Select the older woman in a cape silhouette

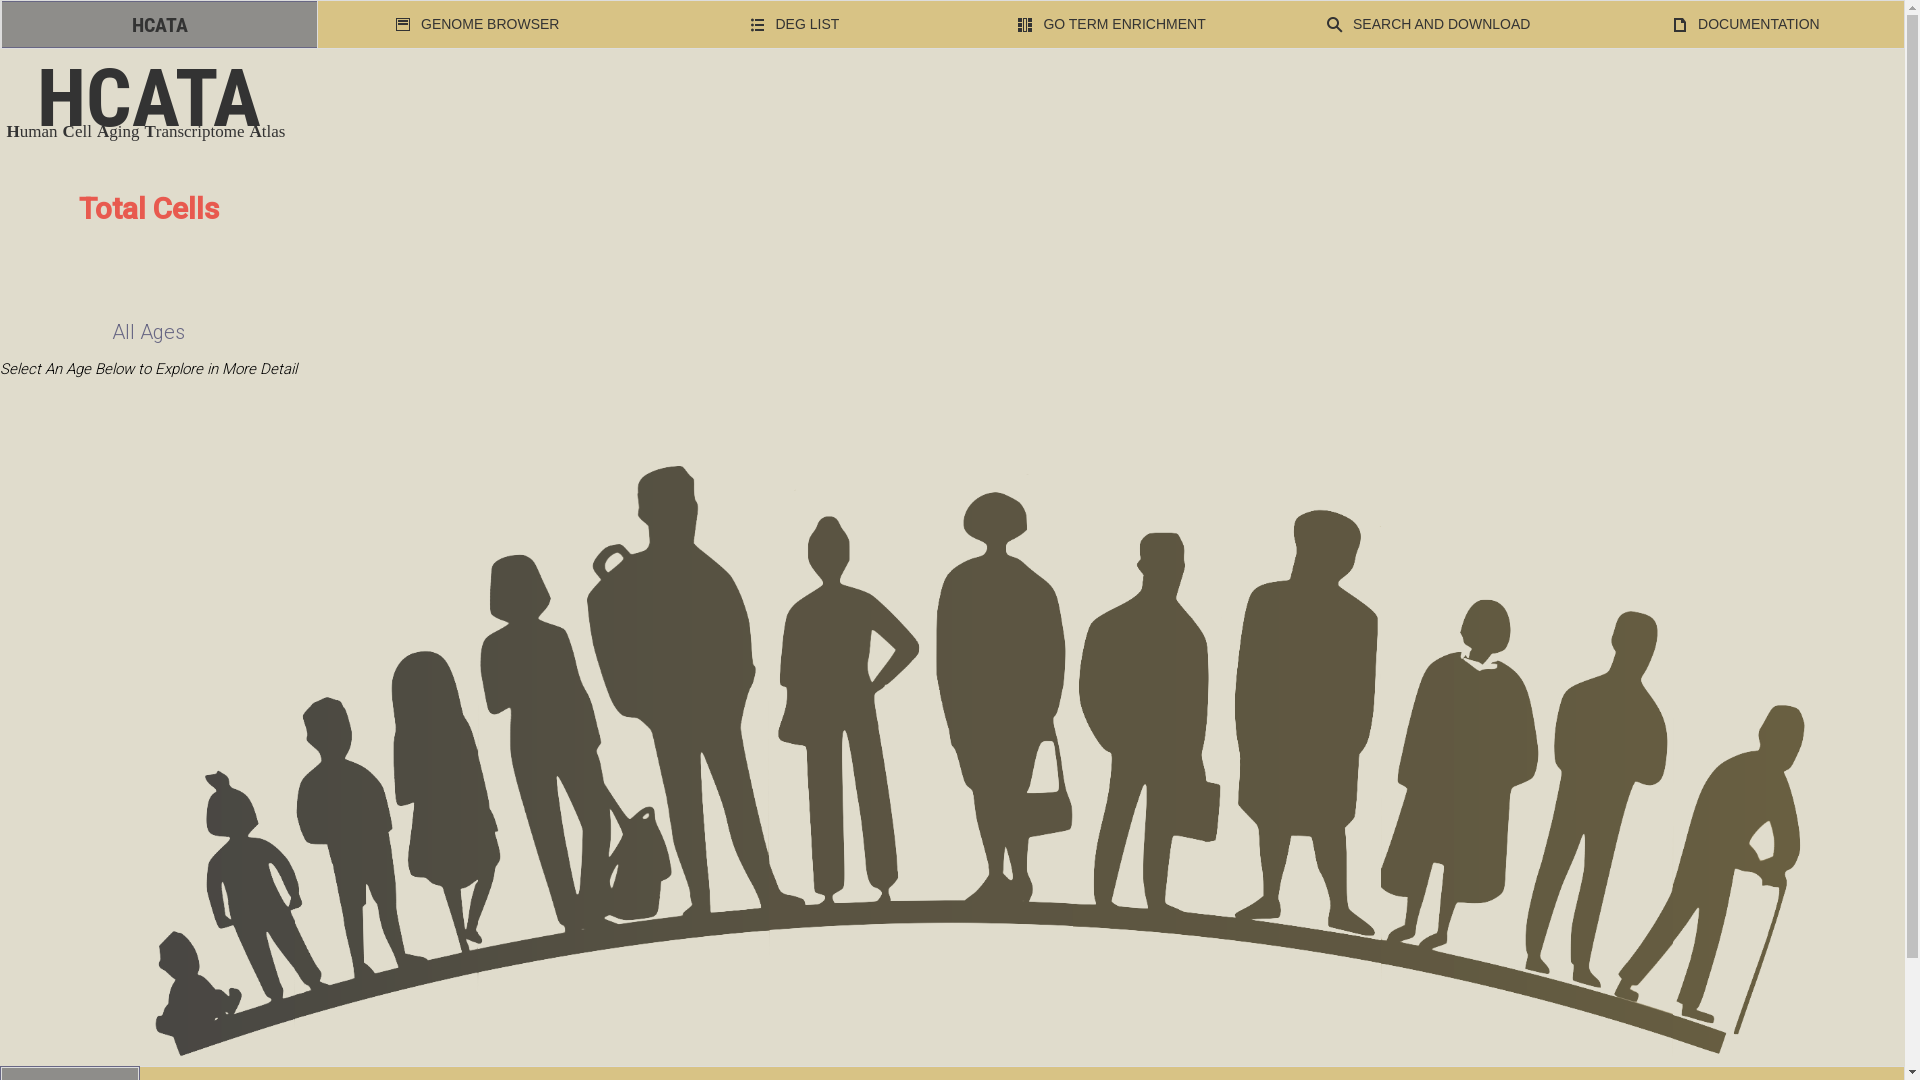click(x=1460, y=775)
